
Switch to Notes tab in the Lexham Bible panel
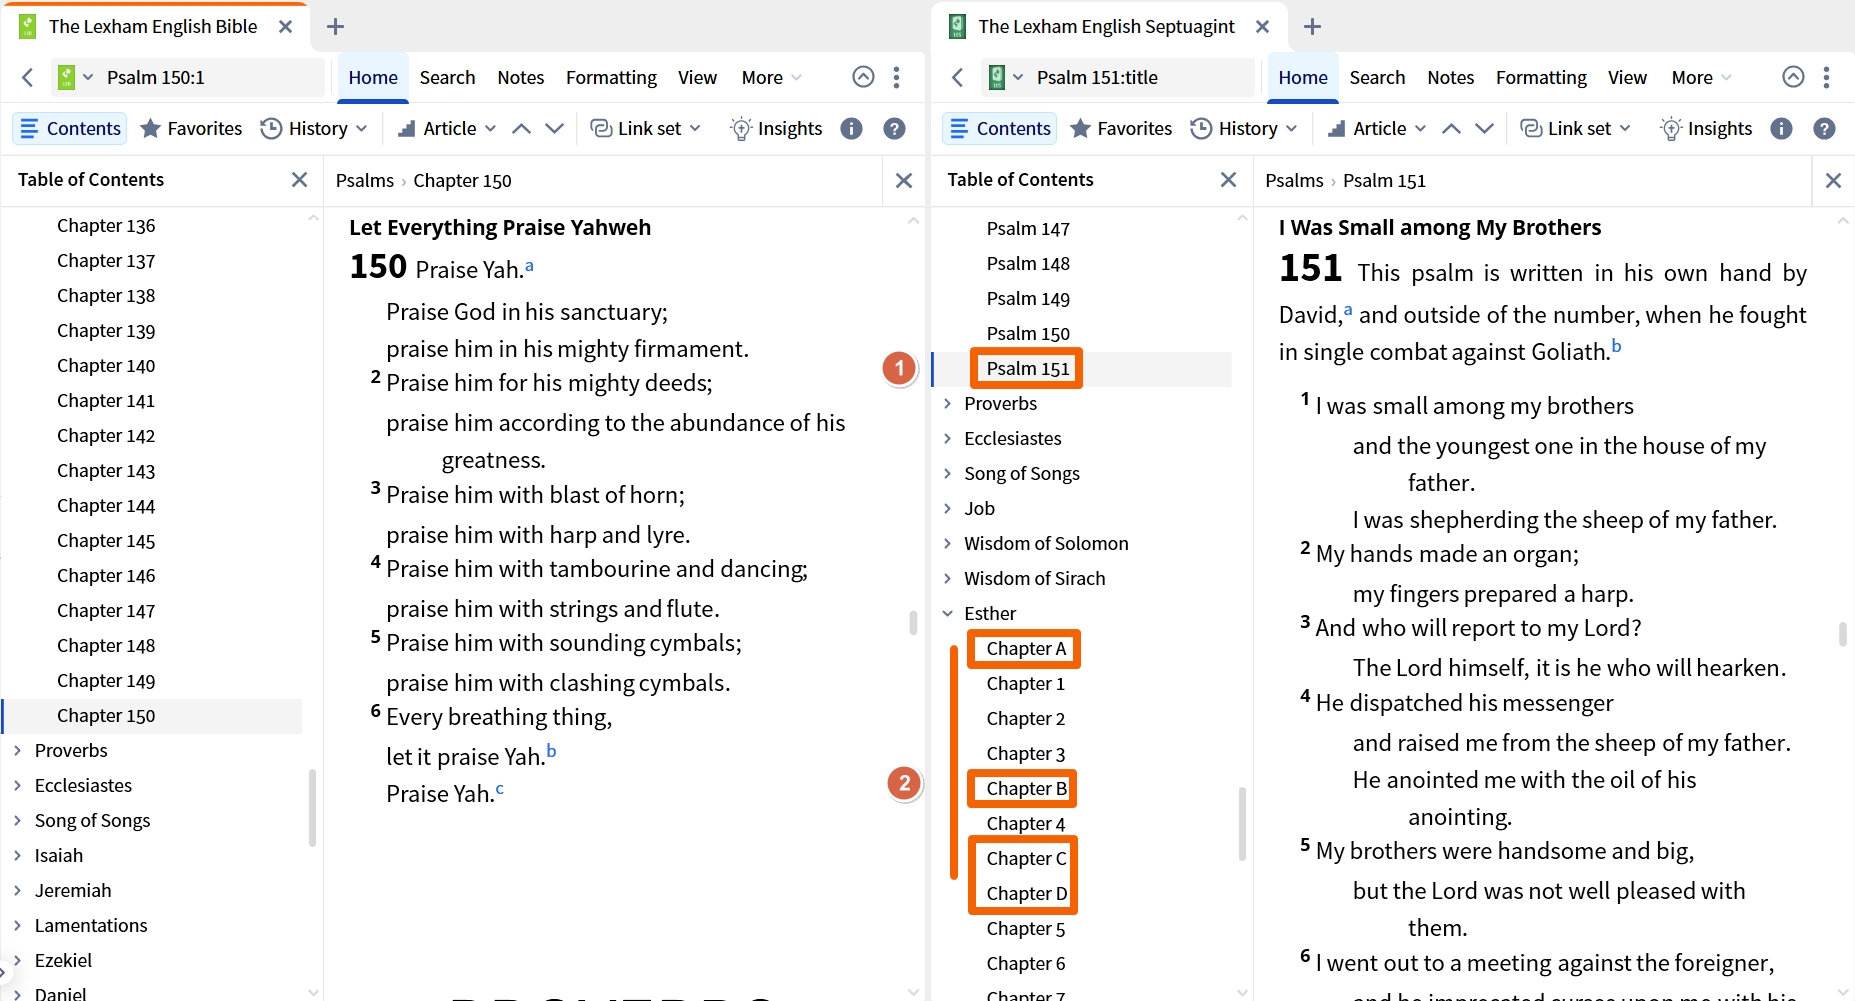(521, 77)
